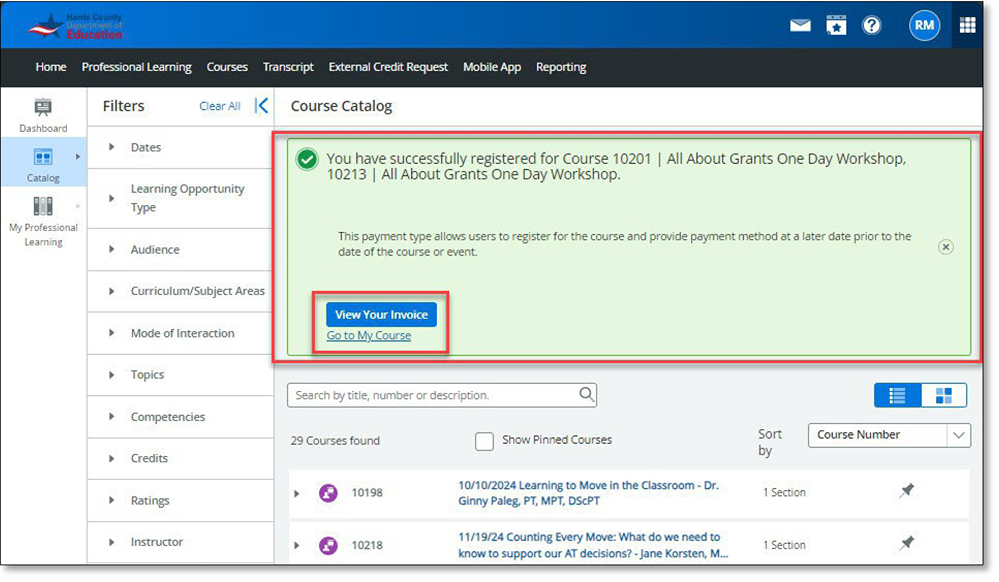999x582 pixels.
Task: Click the View Your Invoice button
Action: [381, 314]
